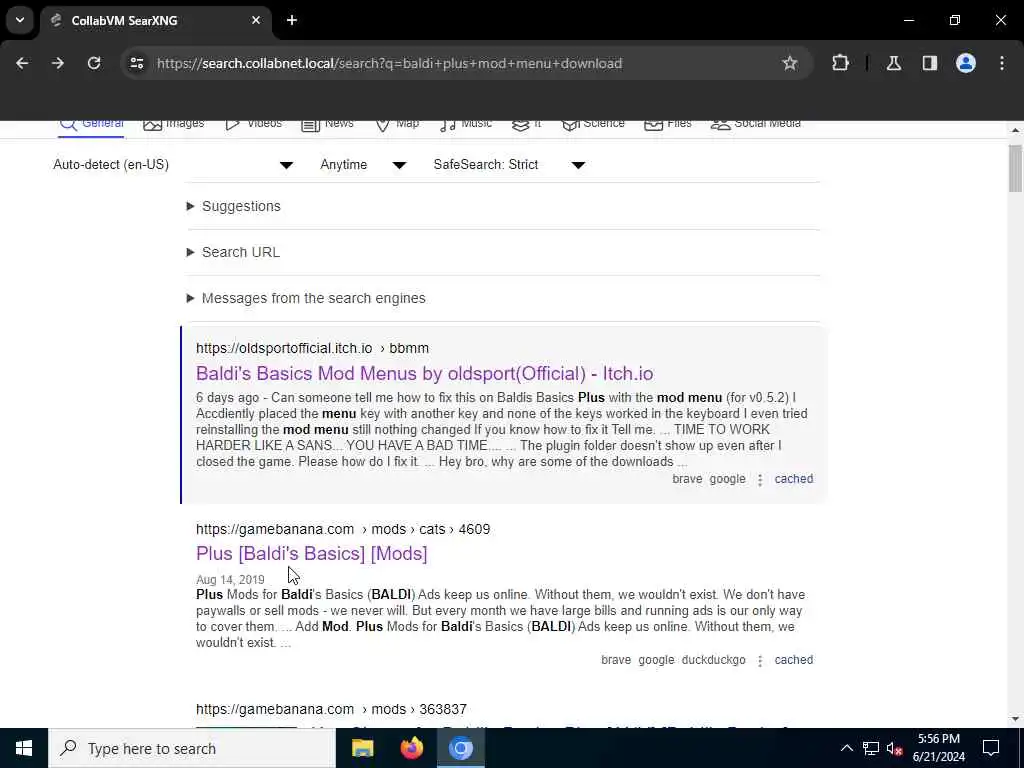Open the Plus [Baldi's Basics] [Mods] result

312,554
